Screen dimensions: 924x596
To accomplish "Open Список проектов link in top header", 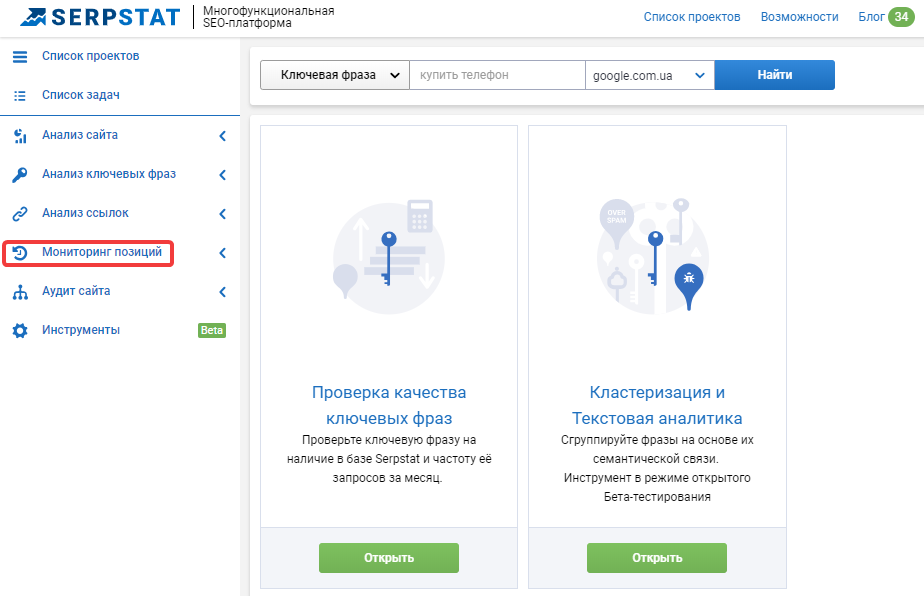I will (692, 17).
